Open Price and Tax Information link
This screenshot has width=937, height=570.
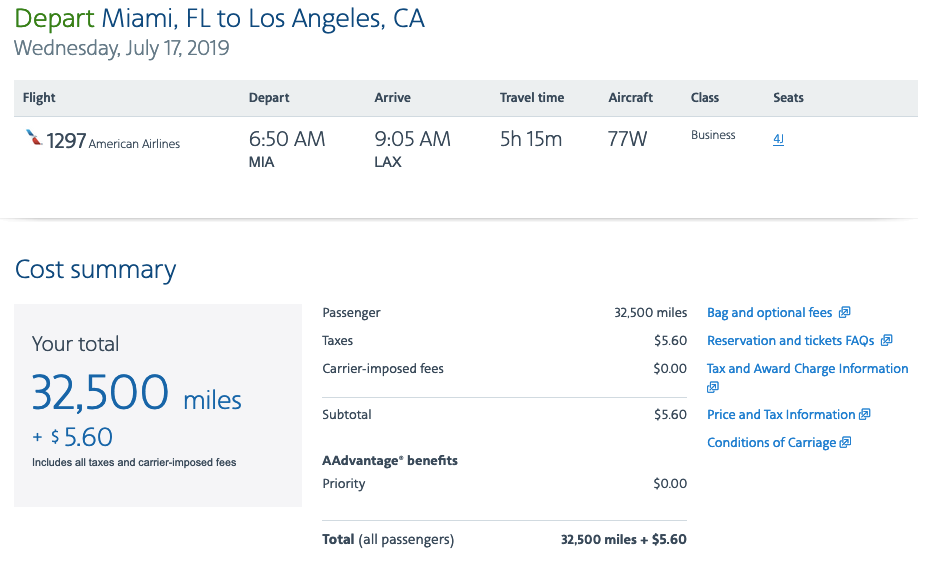[x=781, y=415]
